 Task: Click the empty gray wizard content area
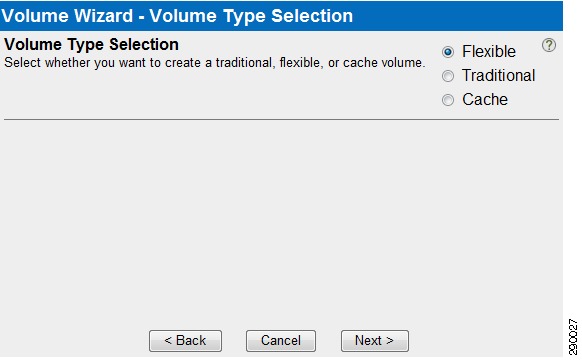click(x=281, y=223)
